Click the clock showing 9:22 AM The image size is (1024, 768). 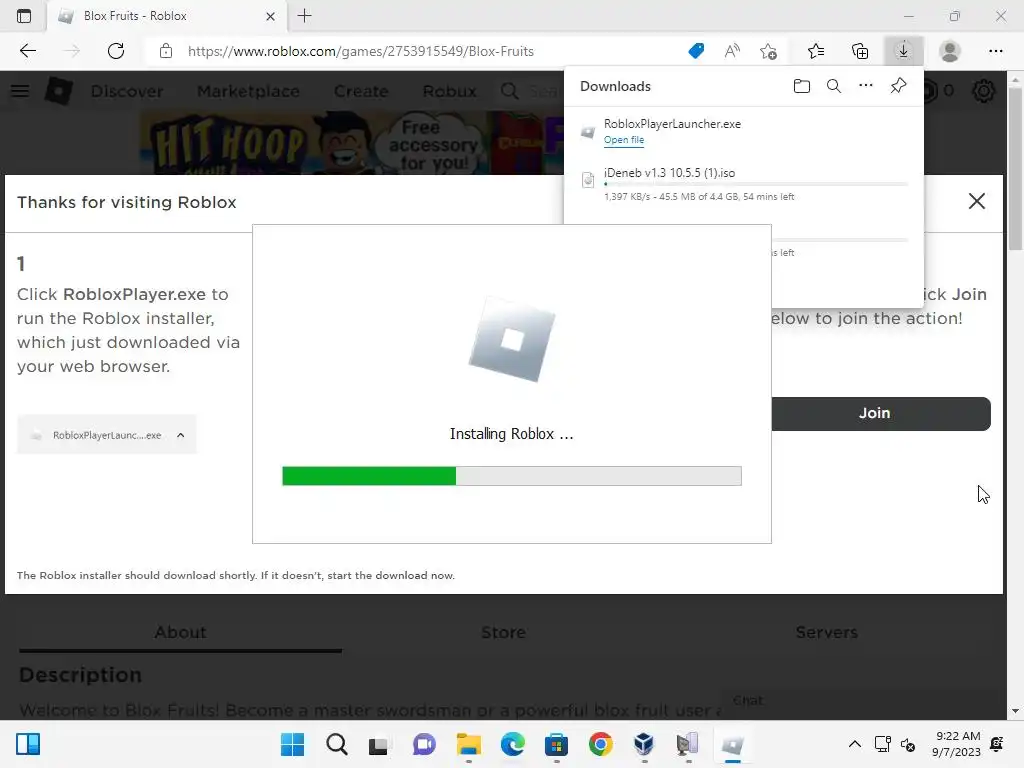tap(957, 744)
